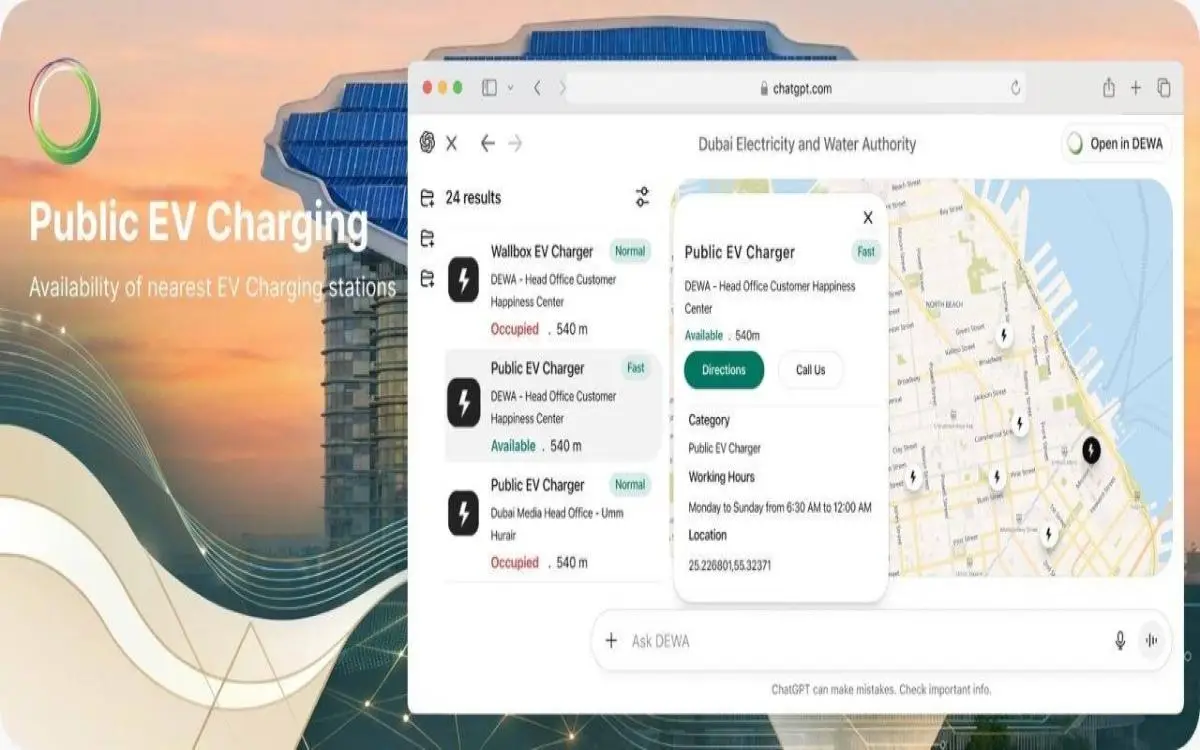Click the Call Us button
1200x750 pixels.
(810, 370)
